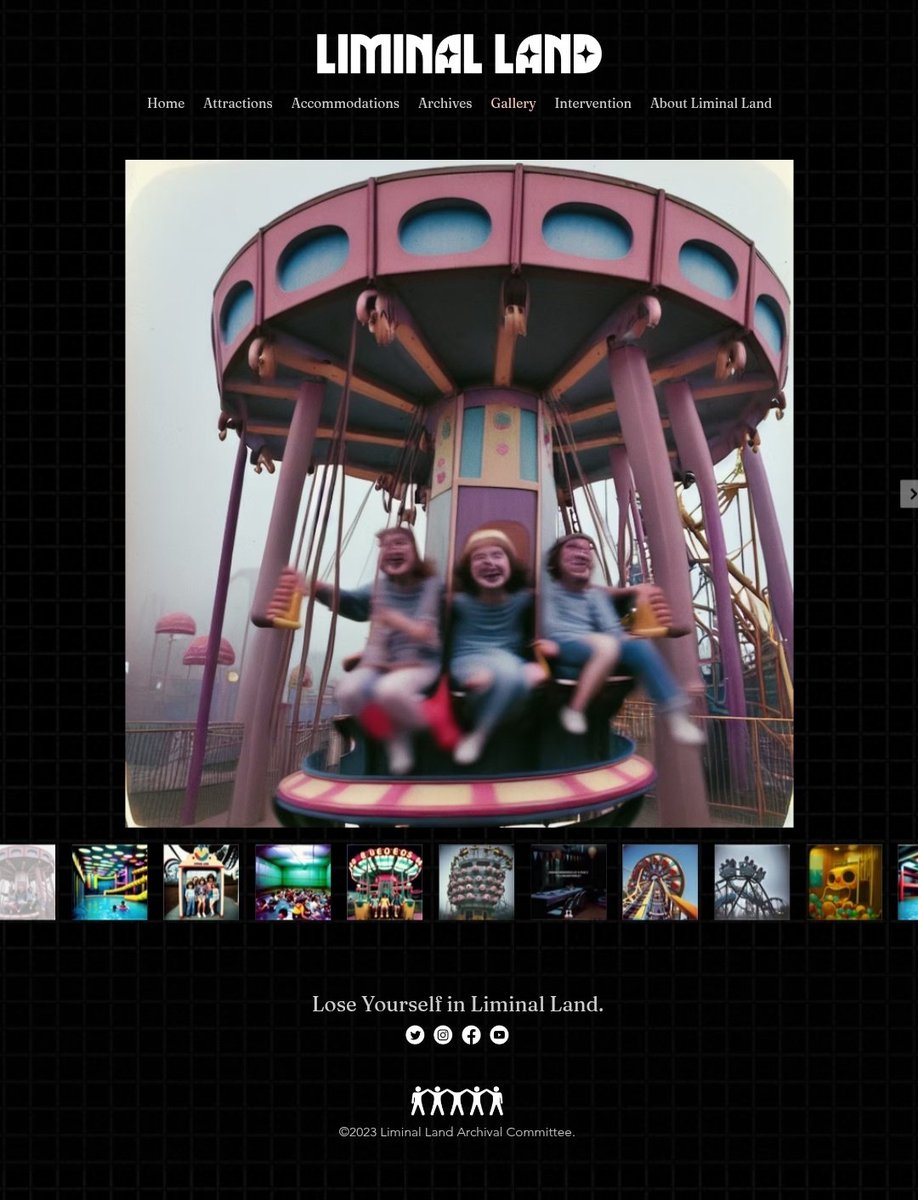918x1200 pixels.
Task: Select the grey roller coaster loop thumbnail
Action: pyautogui.click(x=752, y=882)
